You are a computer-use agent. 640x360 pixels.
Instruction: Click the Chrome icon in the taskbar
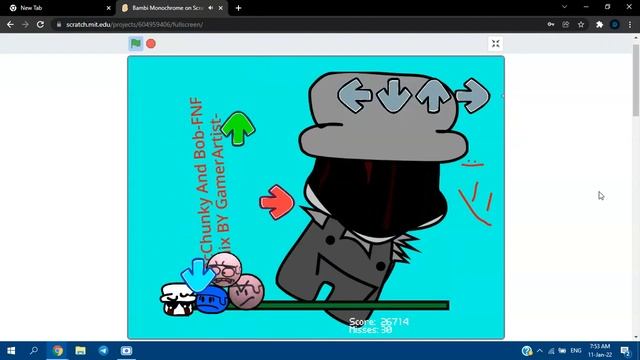[x=58, y=351]
